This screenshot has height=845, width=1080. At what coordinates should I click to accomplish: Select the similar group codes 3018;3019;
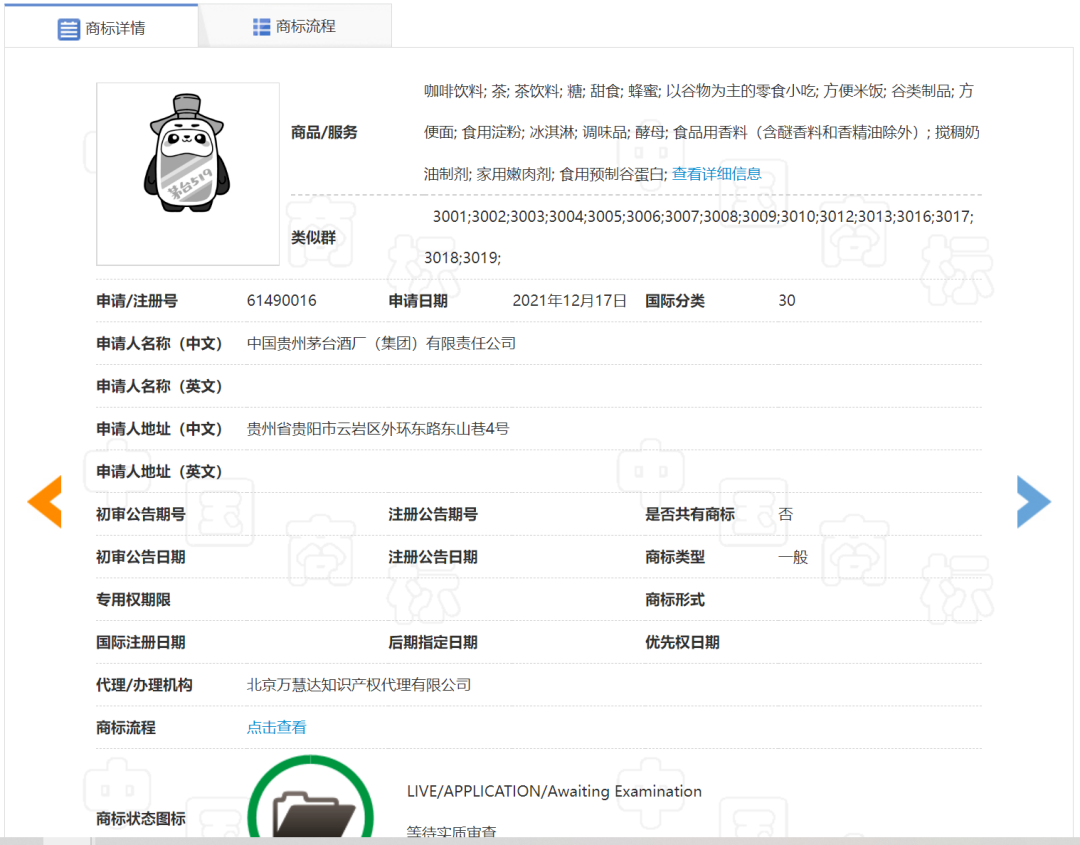(462, 258)
